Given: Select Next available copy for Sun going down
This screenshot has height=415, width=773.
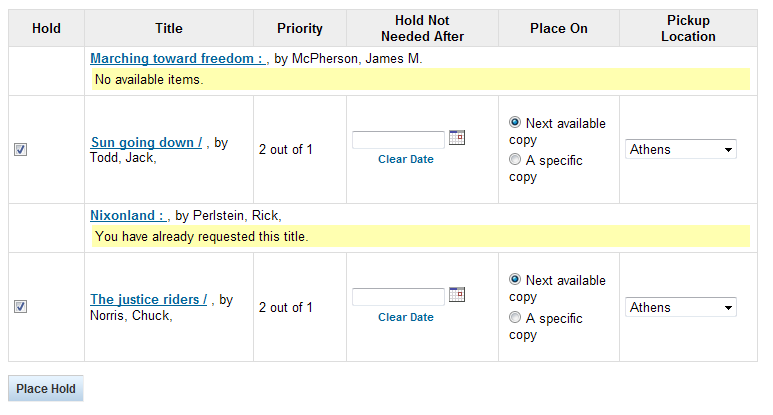Looking at the screenshot, I should click(x=515, y=122).
